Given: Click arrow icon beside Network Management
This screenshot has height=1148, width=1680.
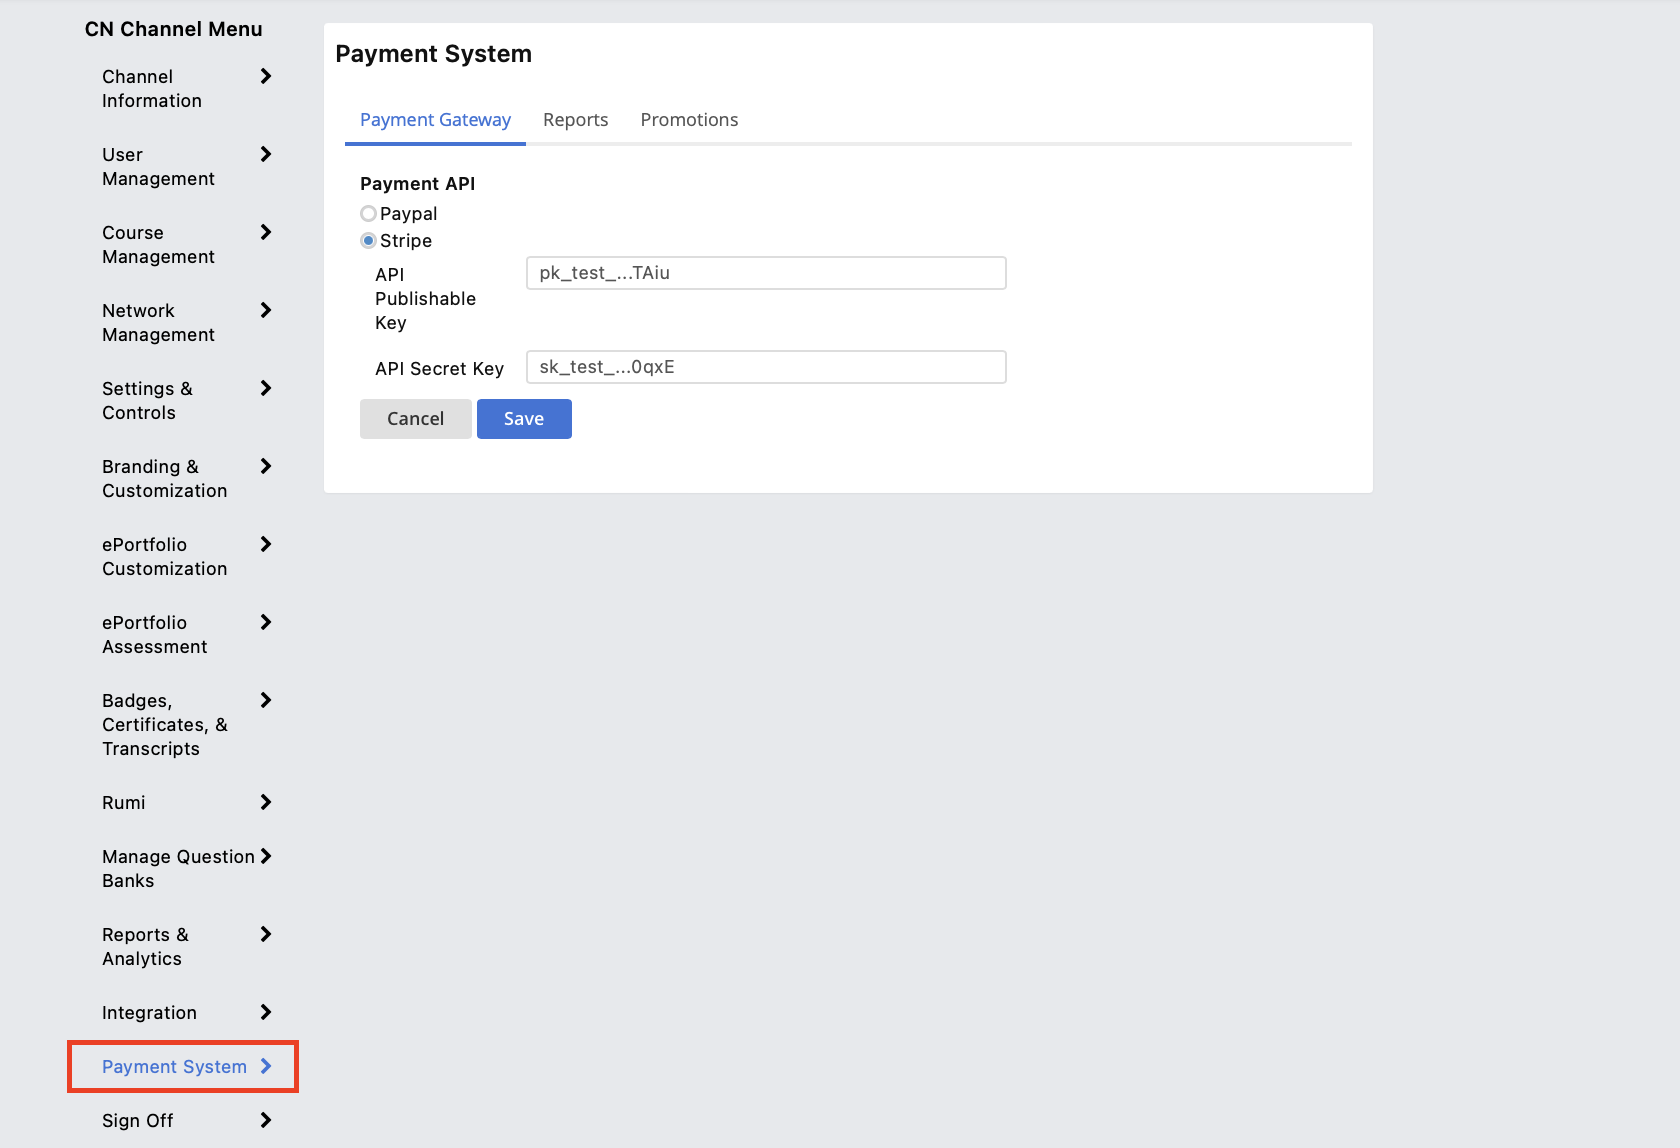Looking at the screenshot, I should pos(266,310).
